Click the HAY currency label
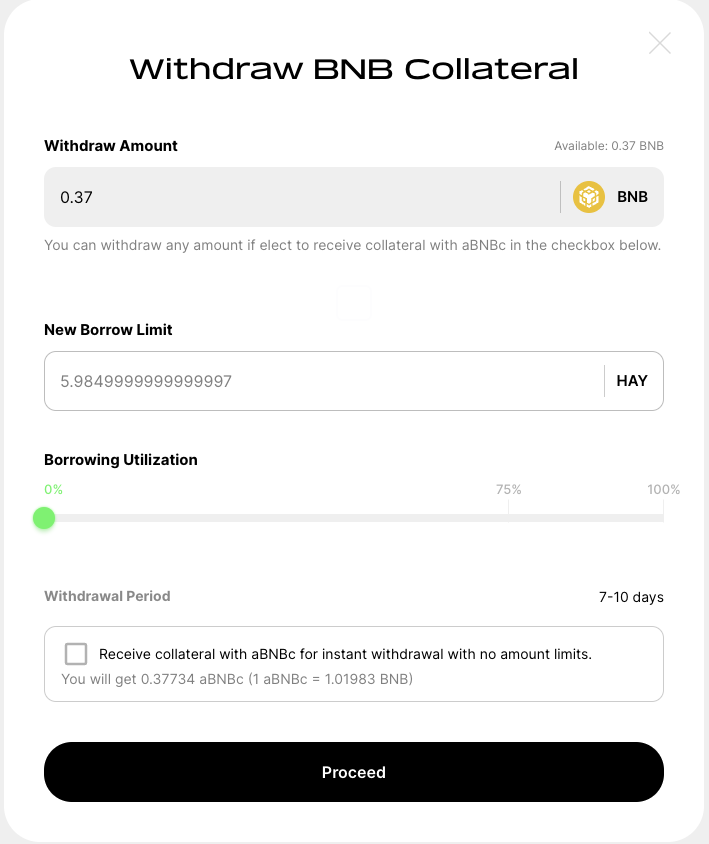 point(632,381)
